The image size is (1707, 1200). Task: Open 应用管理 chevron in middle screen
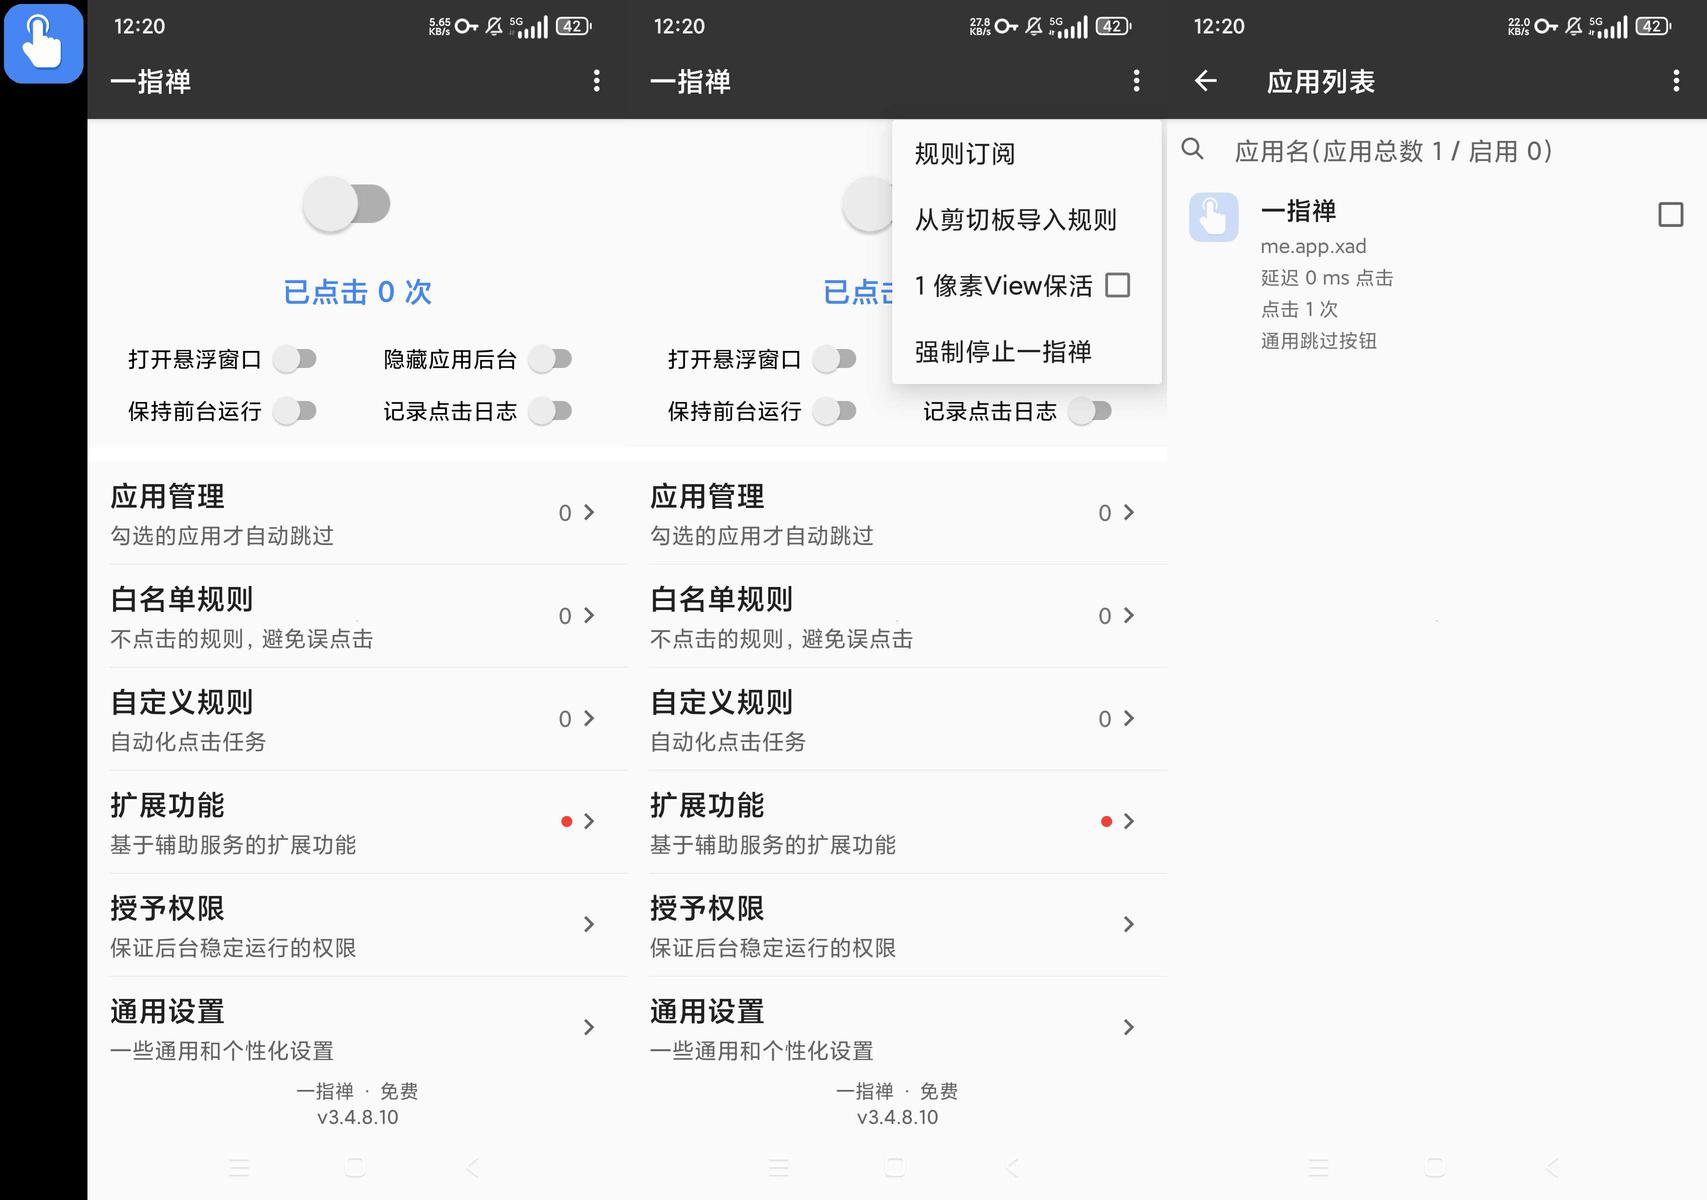tap(1129, 512)
